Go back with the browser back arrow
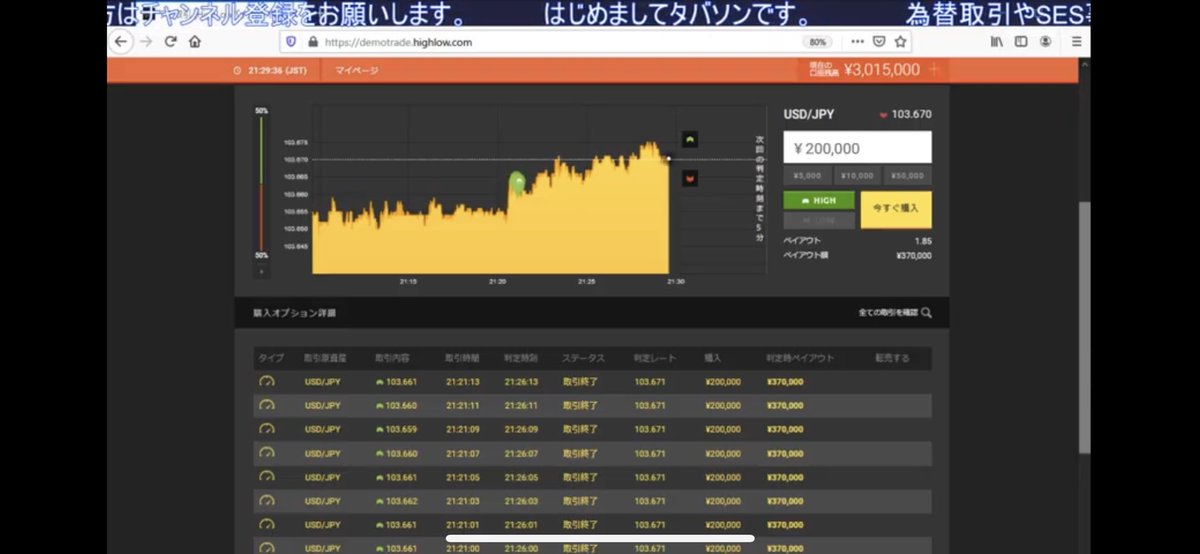 (121, 42)
